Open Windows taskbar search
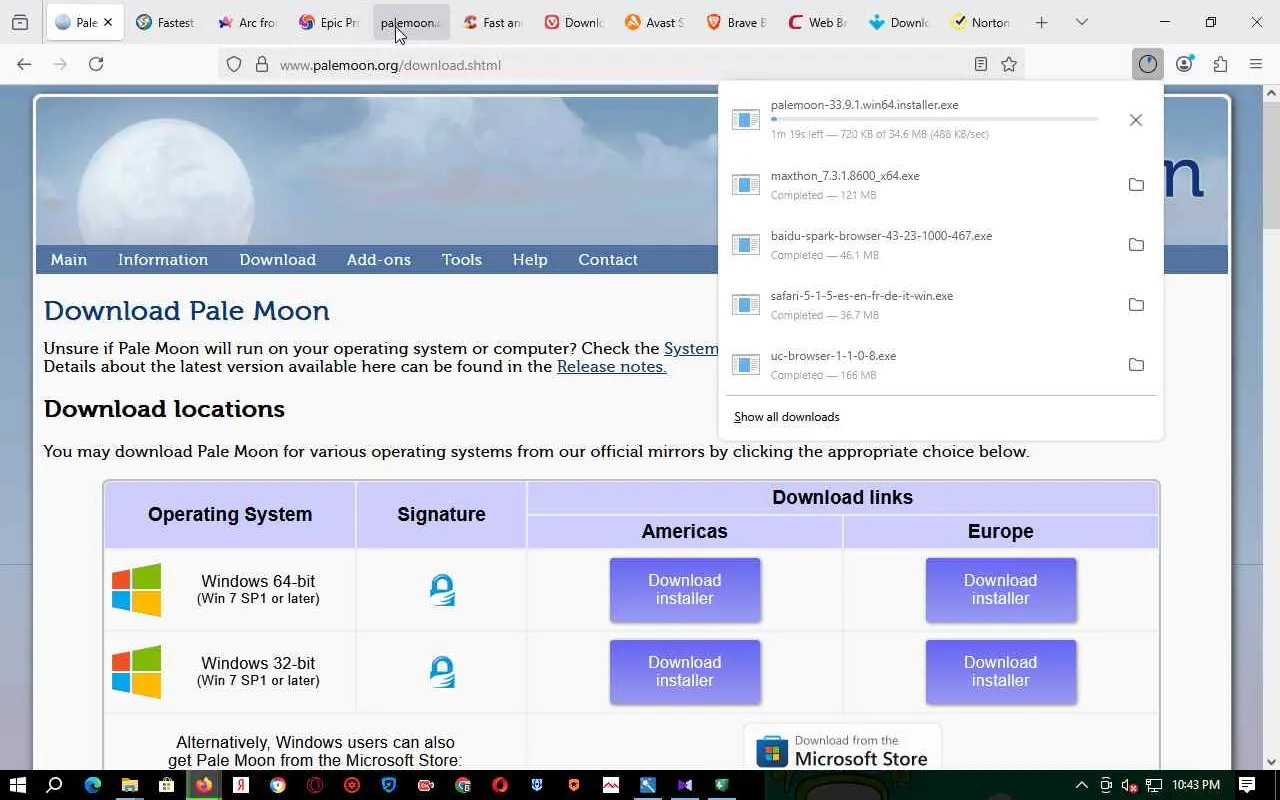The width and height of the screenshot is (1280, 800). (x=55, y=785)
